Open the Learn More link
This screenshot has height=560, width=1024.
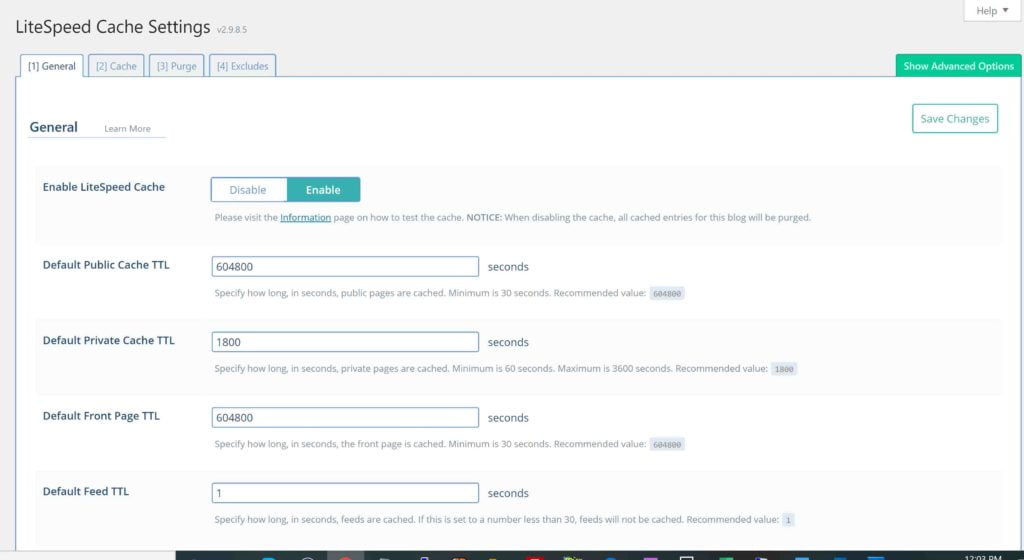point(127,129)
